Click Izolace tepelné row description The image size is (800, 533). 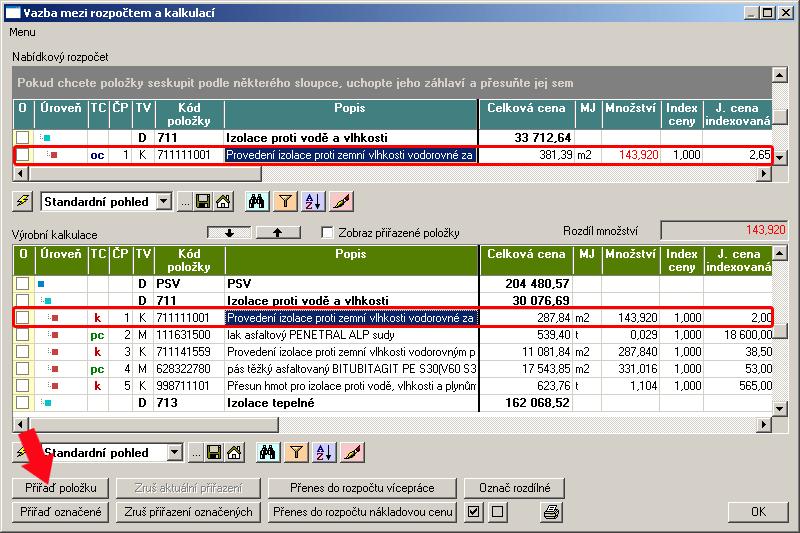point(271,403)
